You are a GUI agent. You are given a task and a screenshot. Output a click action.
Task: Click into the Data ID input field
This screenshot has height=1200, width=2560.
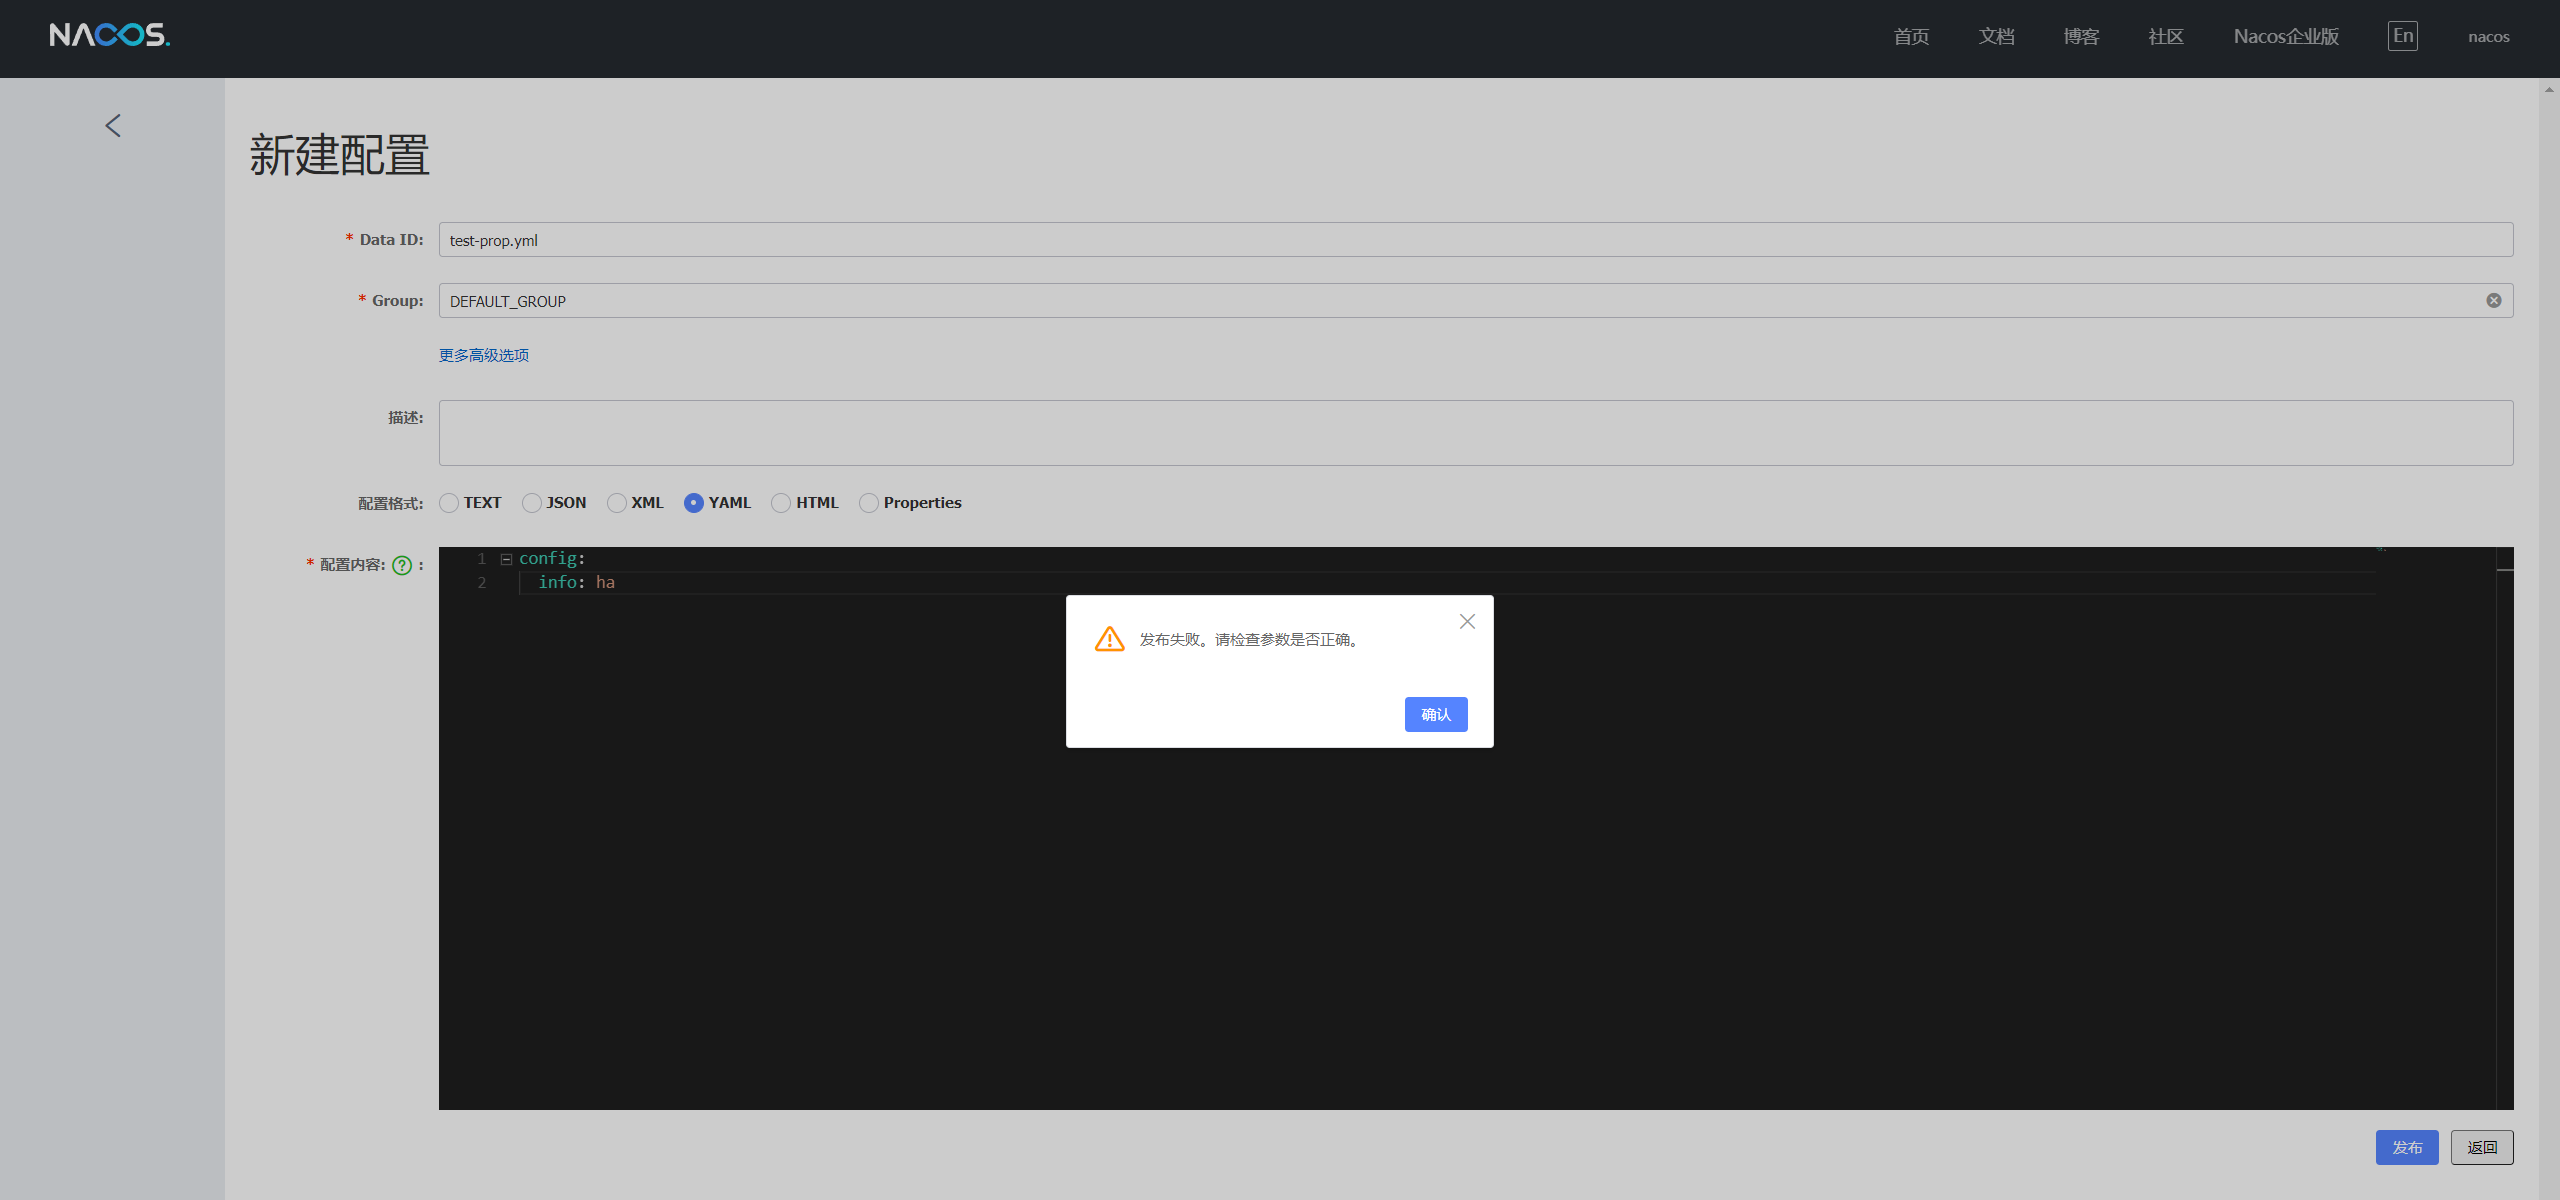1475,240
